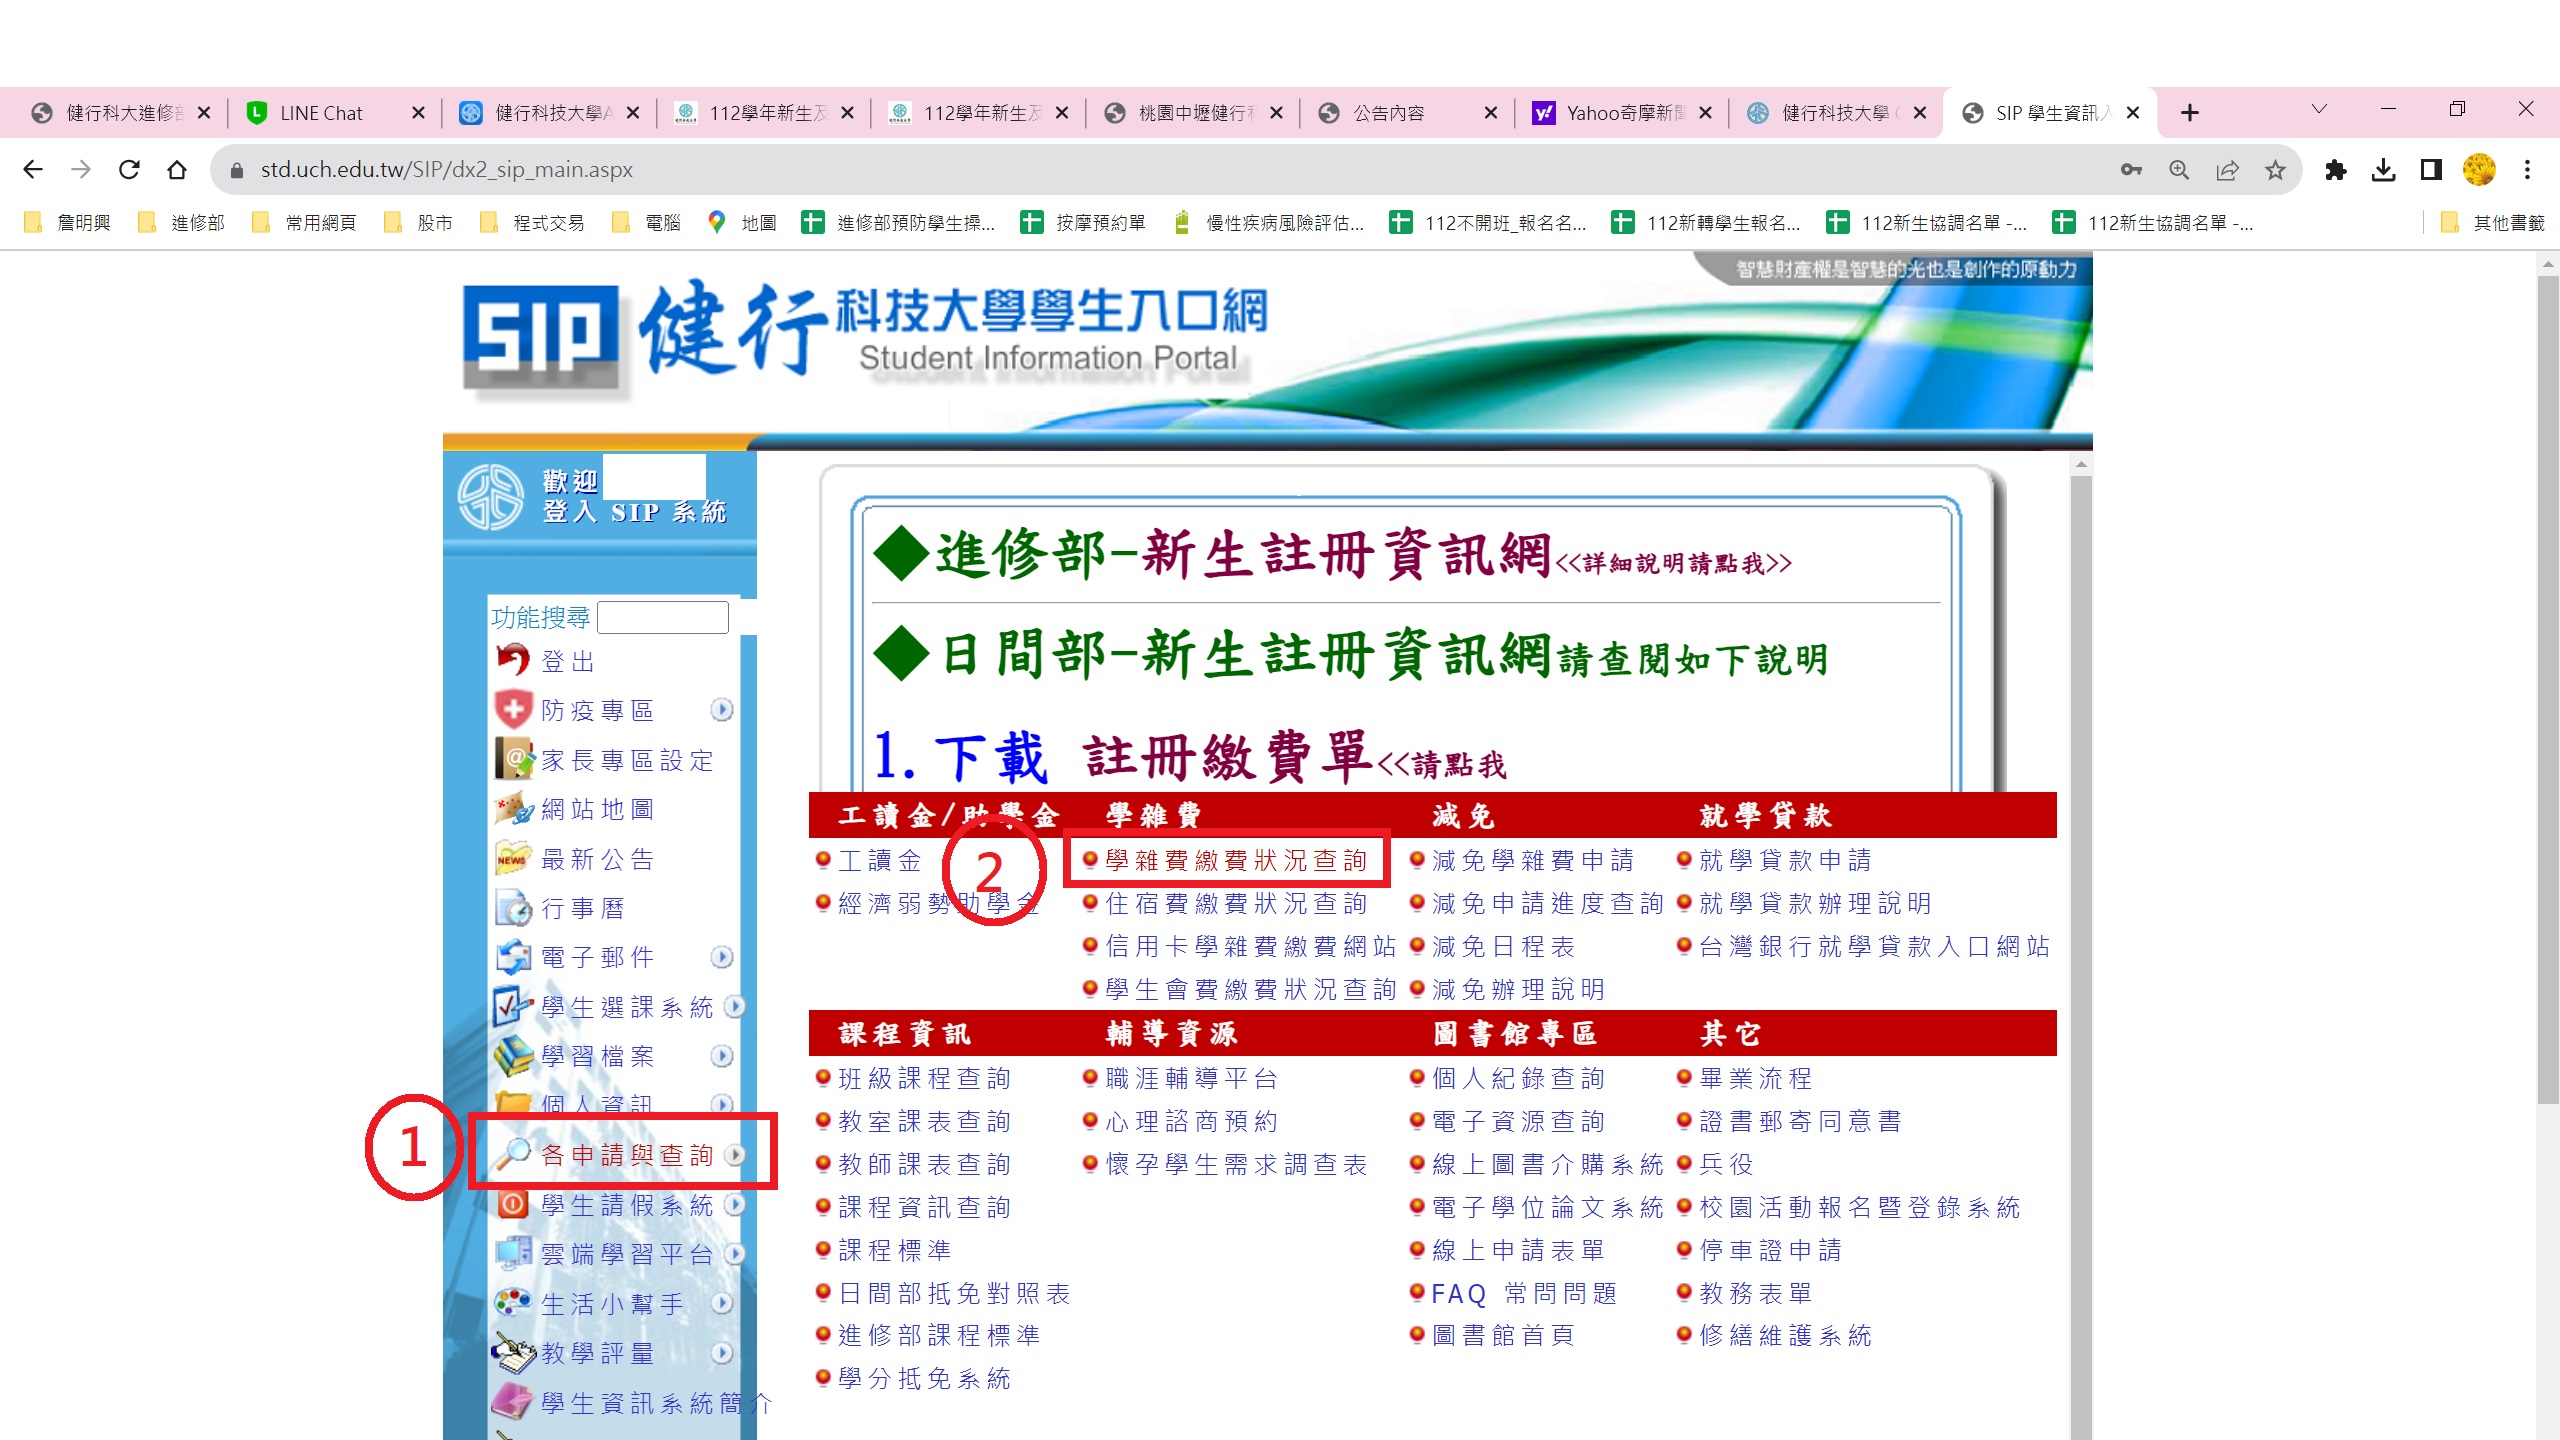
Task: Click the 教學評量 pen icon
Action: [514, 1352]
